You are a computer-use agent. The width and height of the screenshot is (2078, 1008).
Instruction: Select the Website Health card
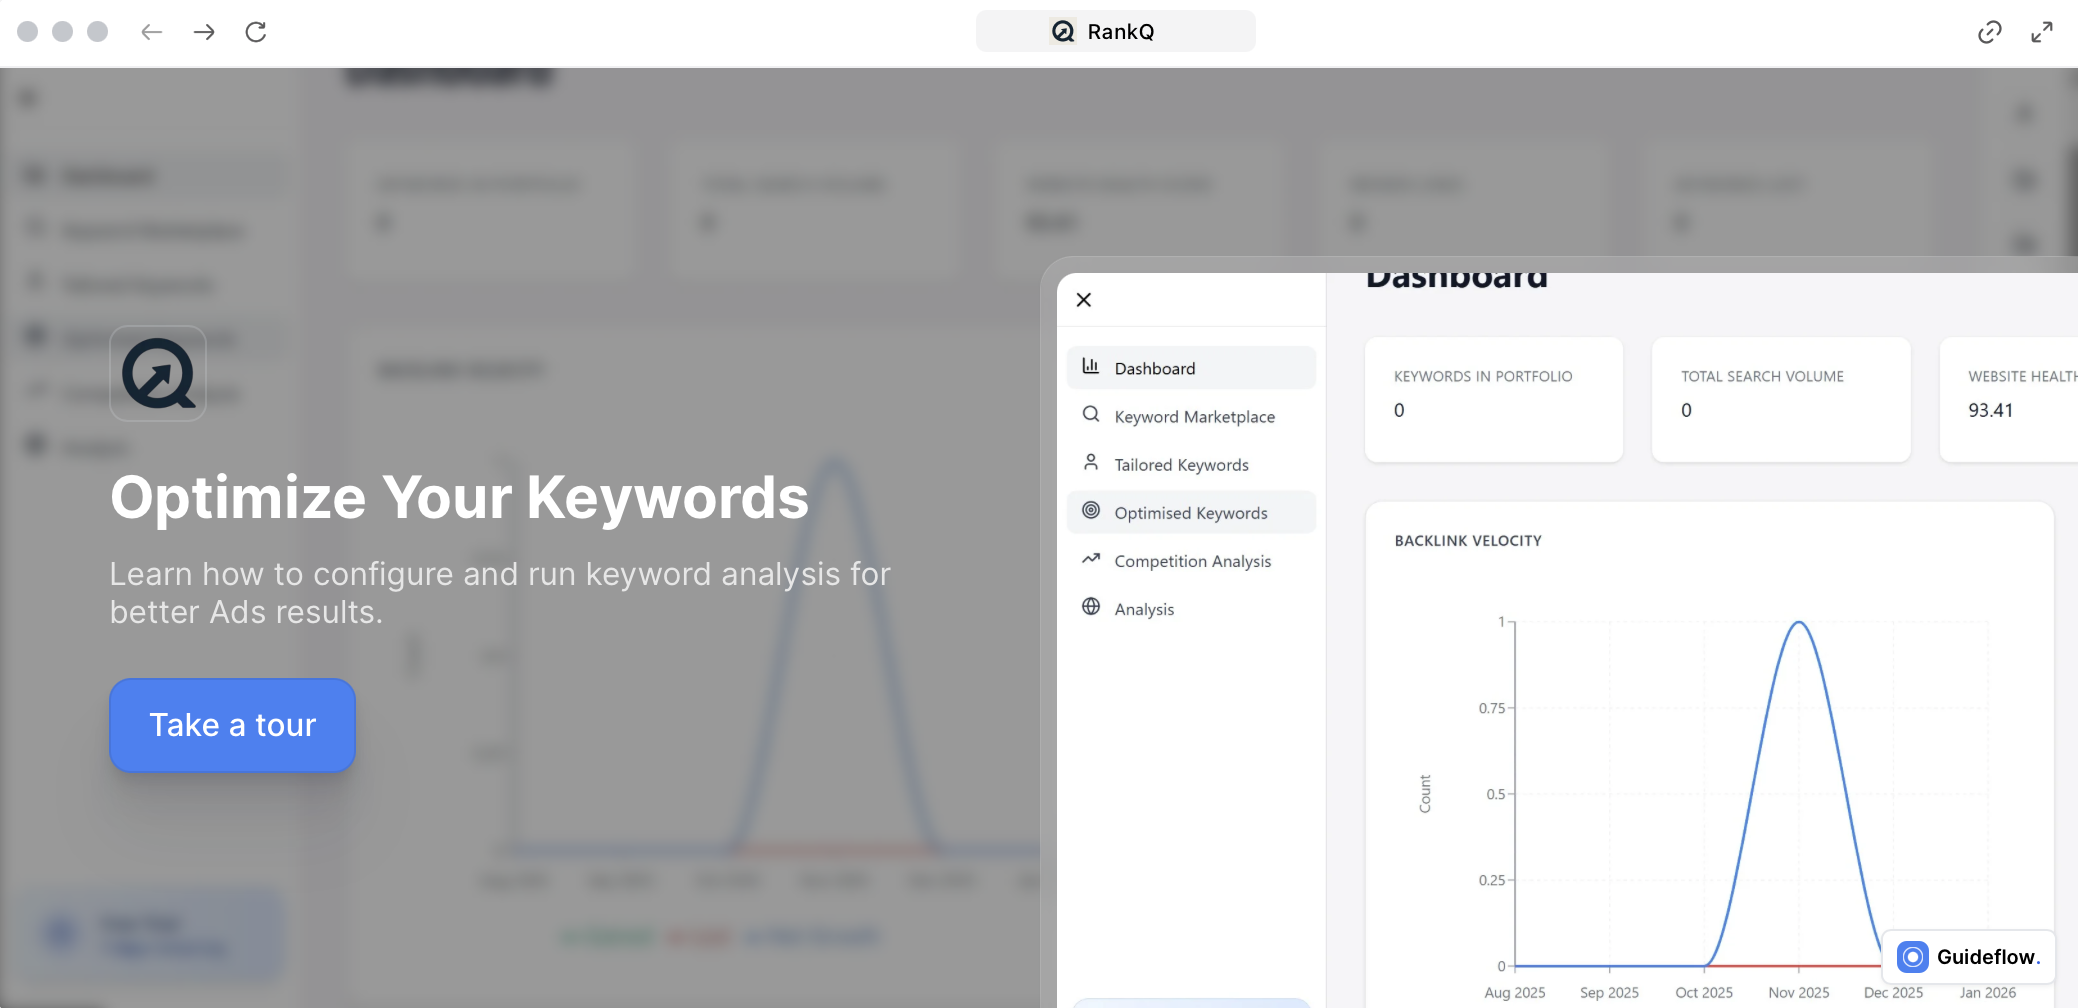click(x=2008, y=399)
